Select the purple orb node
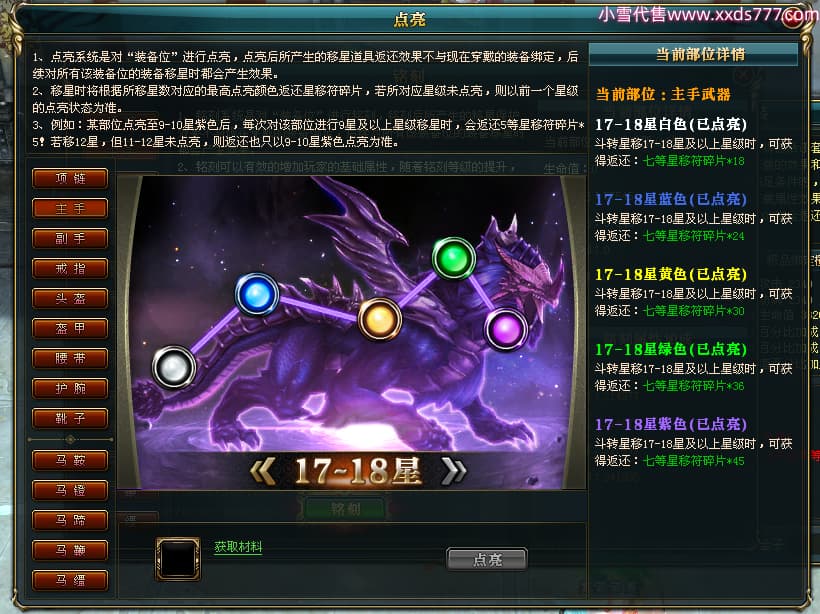This screenshot has height=614, width=820. pos(506,329)
